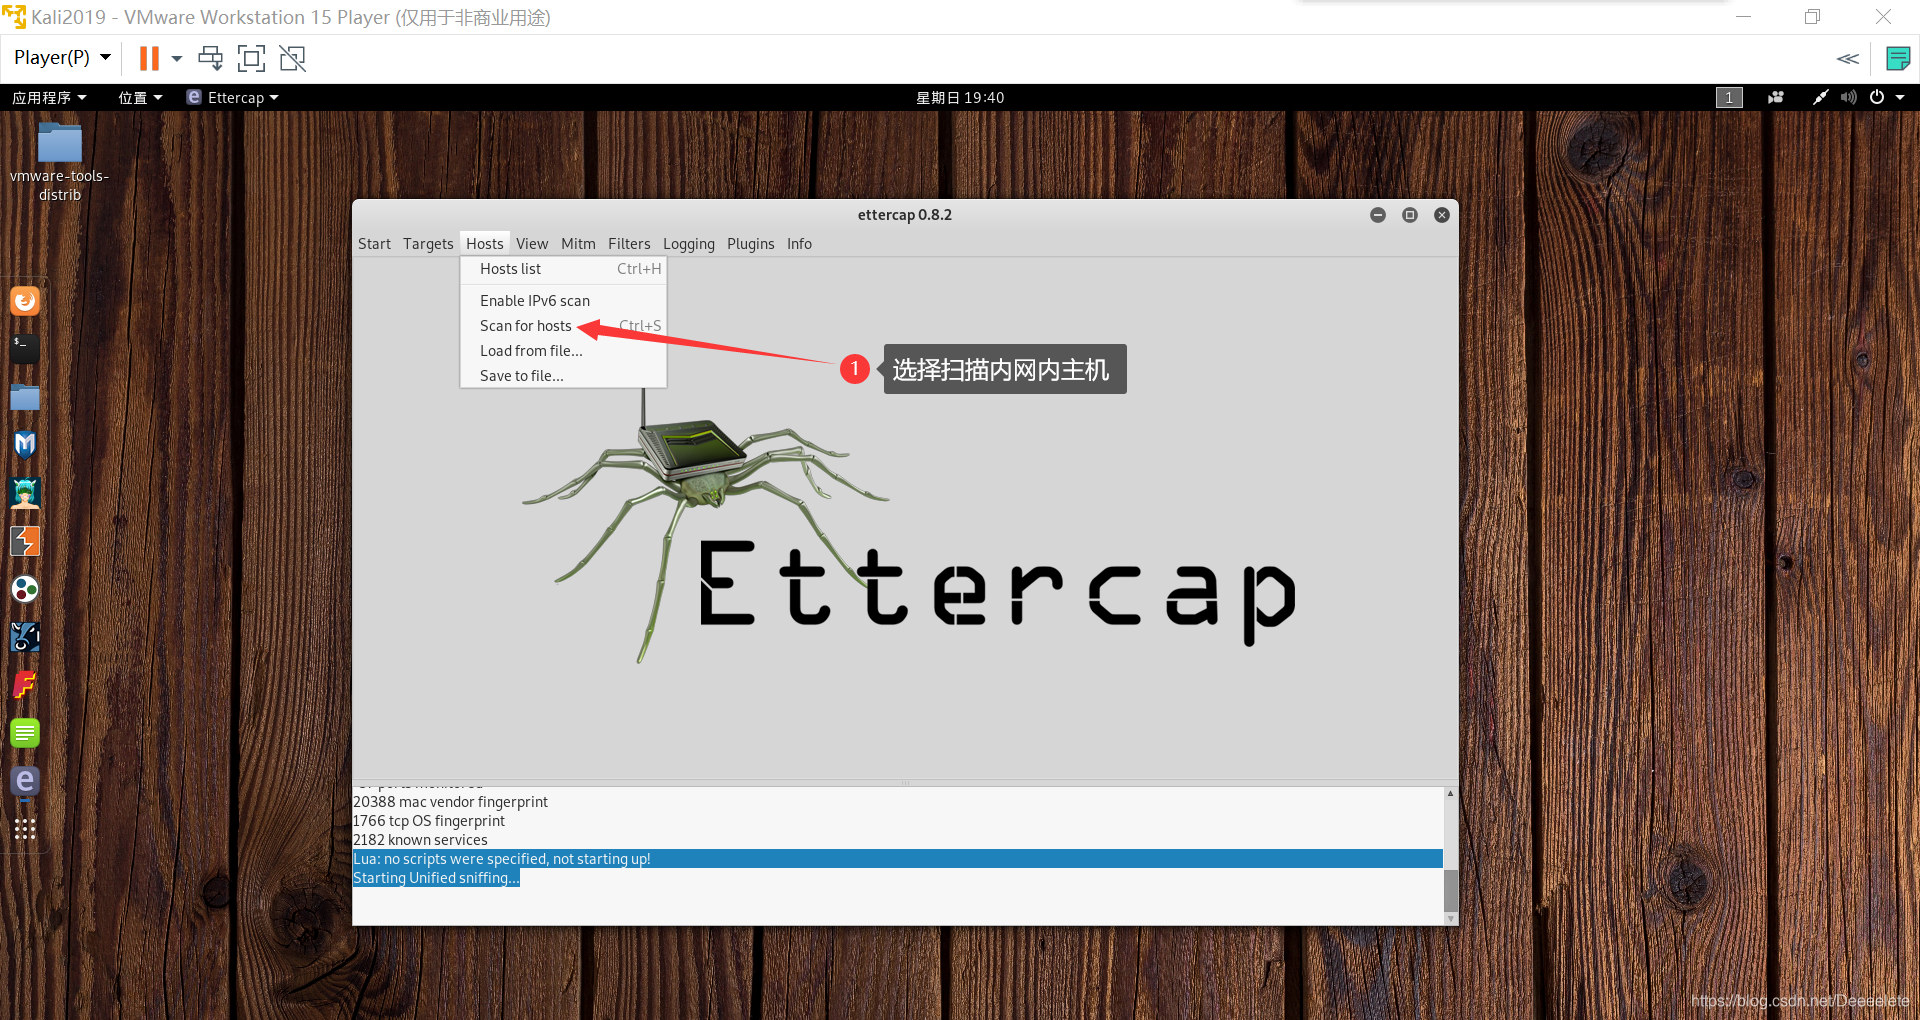This screenshot has height=1020, width=1920.
Task: Click the 'Starting Unified sniffing...' line
Action: tap(436, 878)
